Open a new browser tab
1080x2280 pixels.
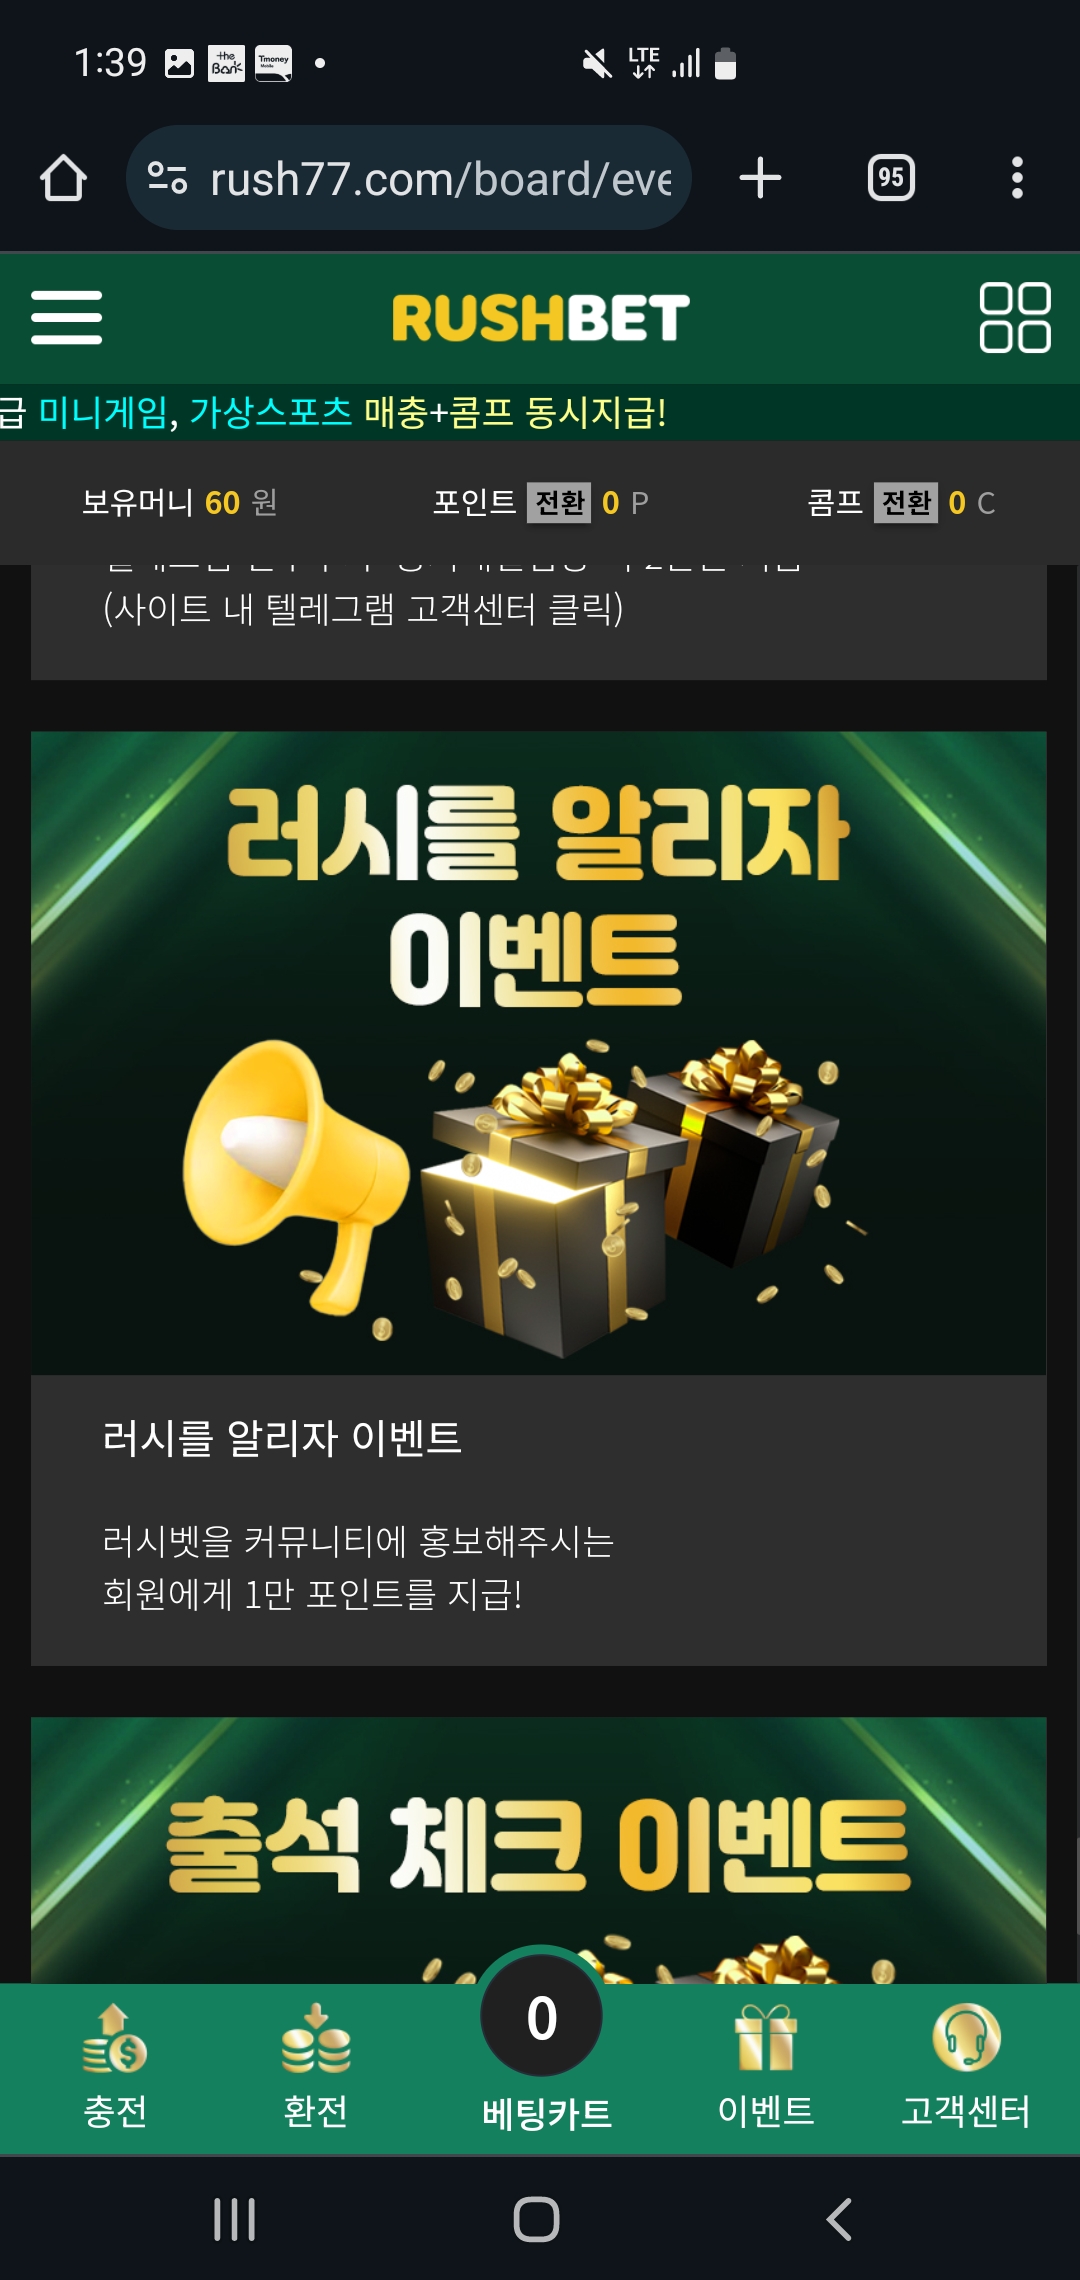coord(760,178)
